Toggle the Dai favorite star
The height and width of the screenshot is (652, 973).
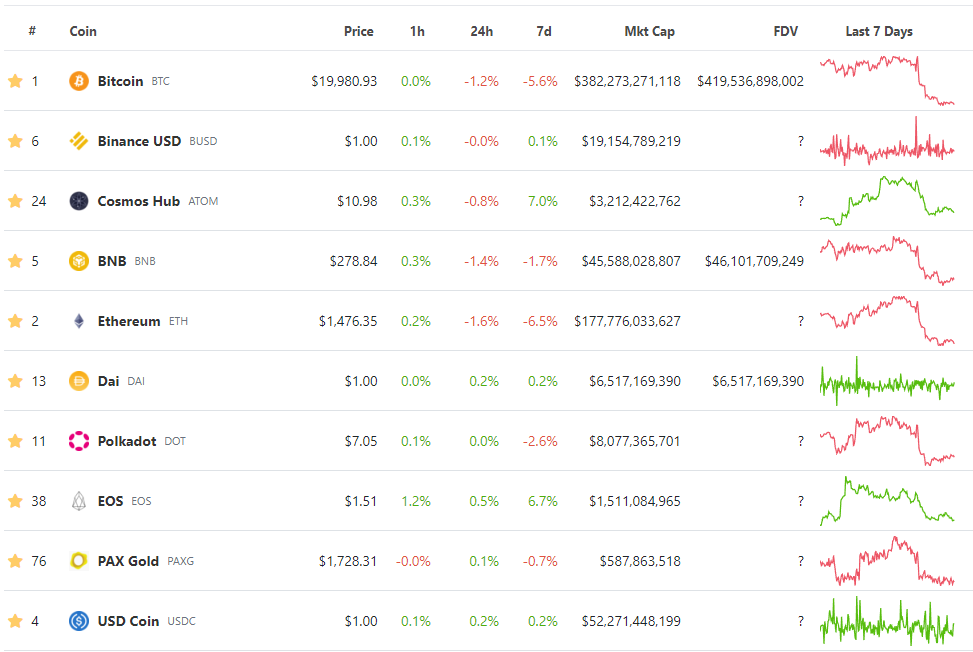(16, 381)
